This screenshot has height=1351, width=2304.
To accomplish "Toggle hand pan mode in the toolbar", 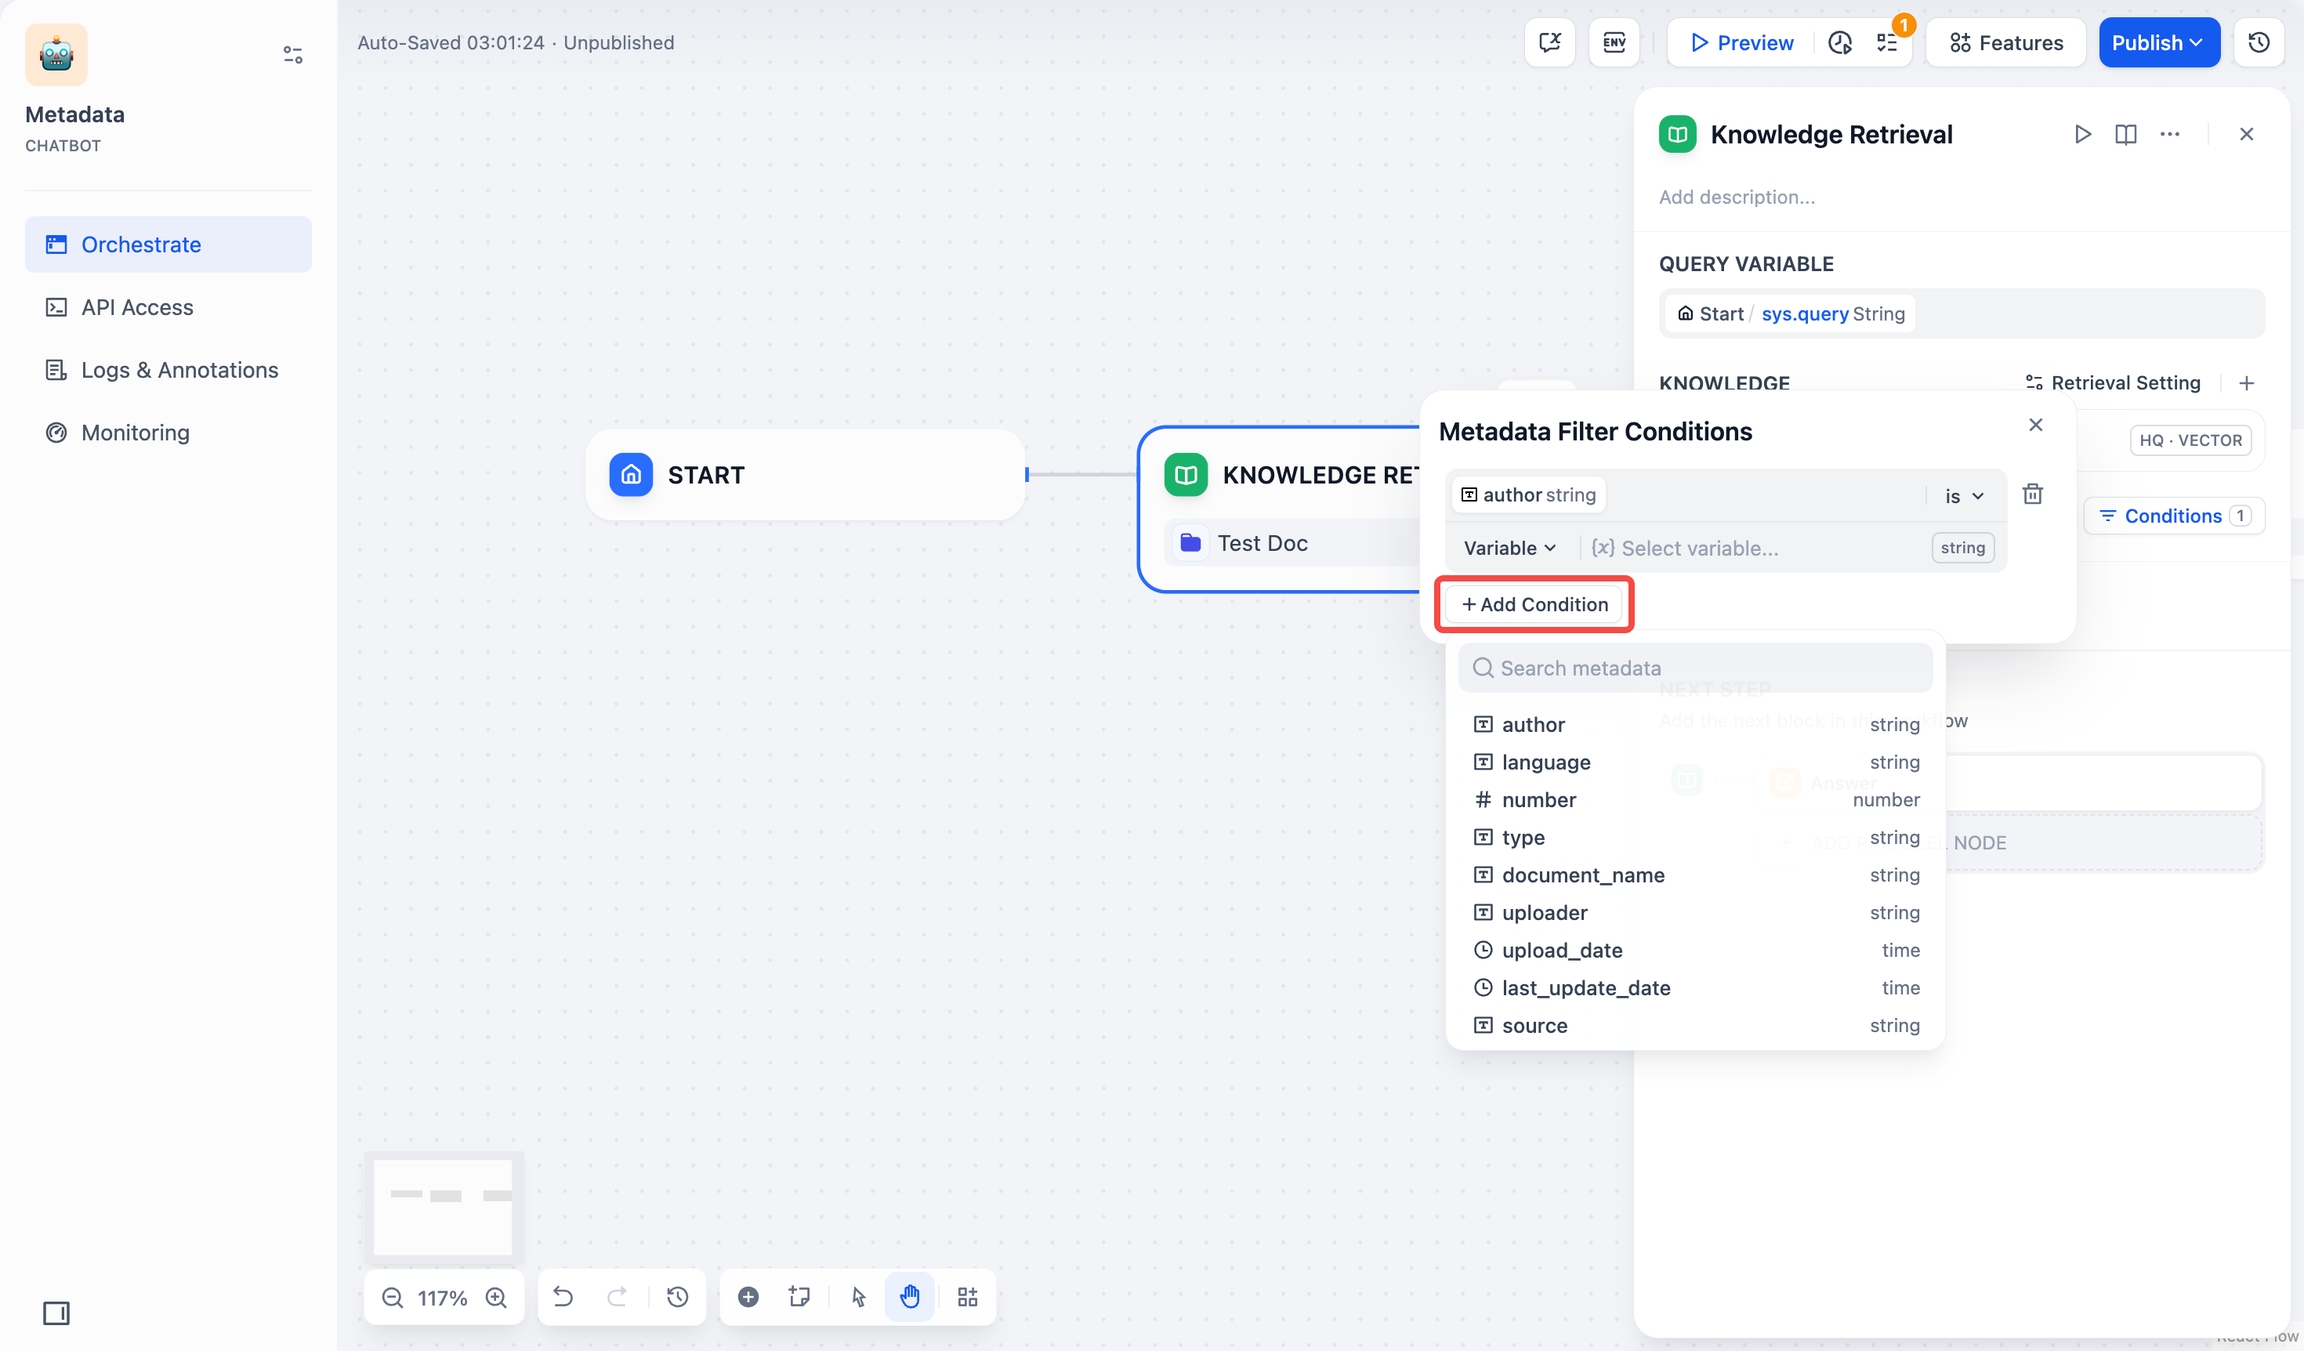I will (909, 1297).
